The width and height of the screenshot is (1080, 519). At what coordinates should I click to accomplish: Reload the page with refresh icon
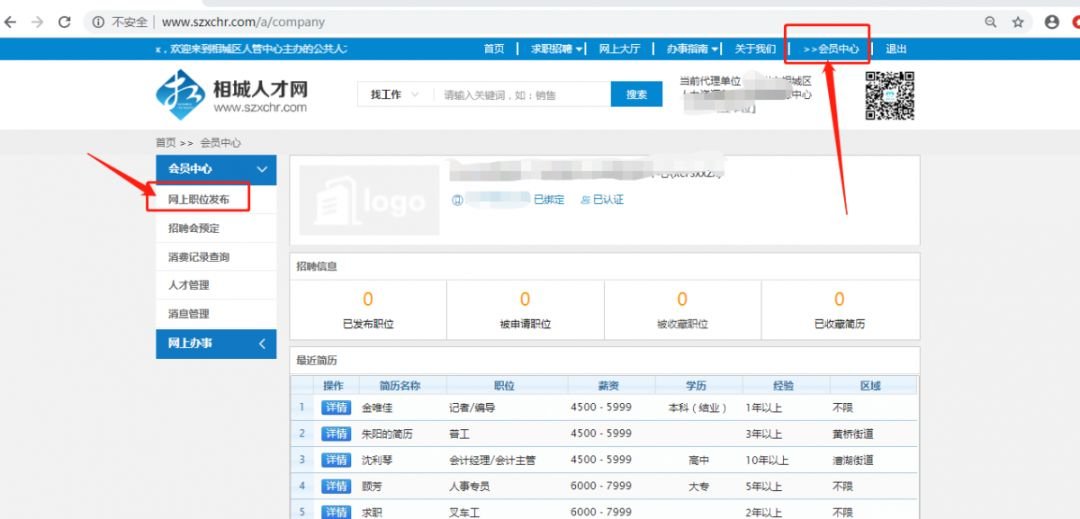pyautogui.click(x=64, y=21)
